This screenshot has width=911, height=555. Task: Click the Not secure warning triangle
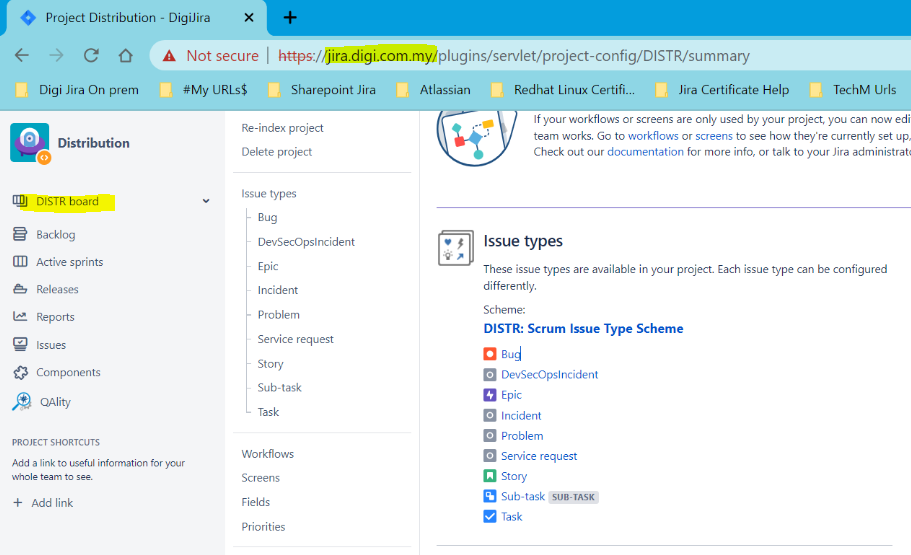[169, 56]
